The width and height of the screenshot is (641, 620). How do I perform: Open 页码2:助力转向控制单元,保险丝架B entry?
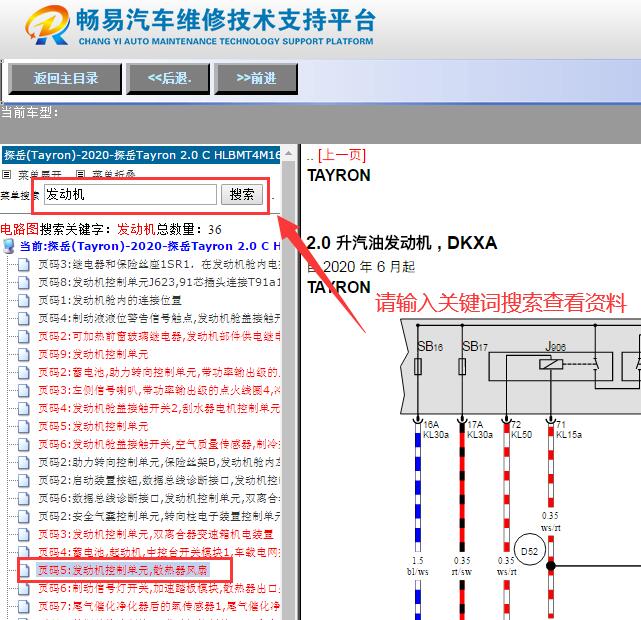click(159, 462)
